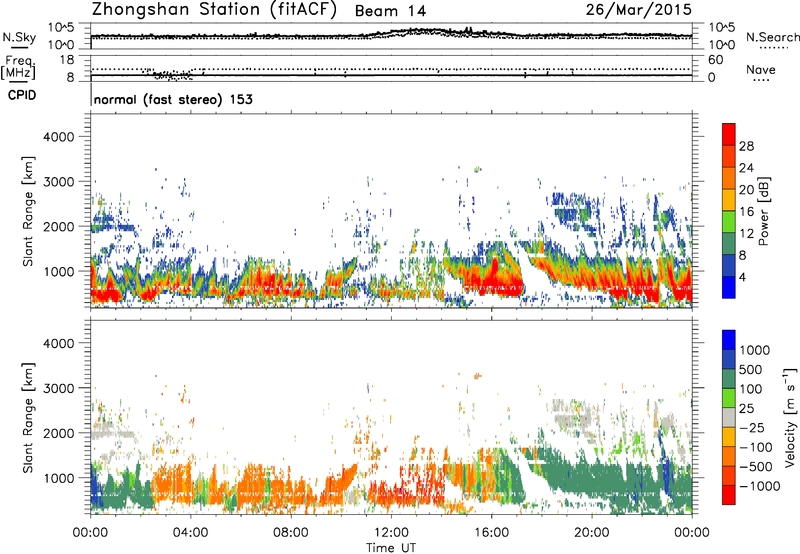
Task: Click the '-1000' tick on velocity color bar
Action: tap(759, 486)
